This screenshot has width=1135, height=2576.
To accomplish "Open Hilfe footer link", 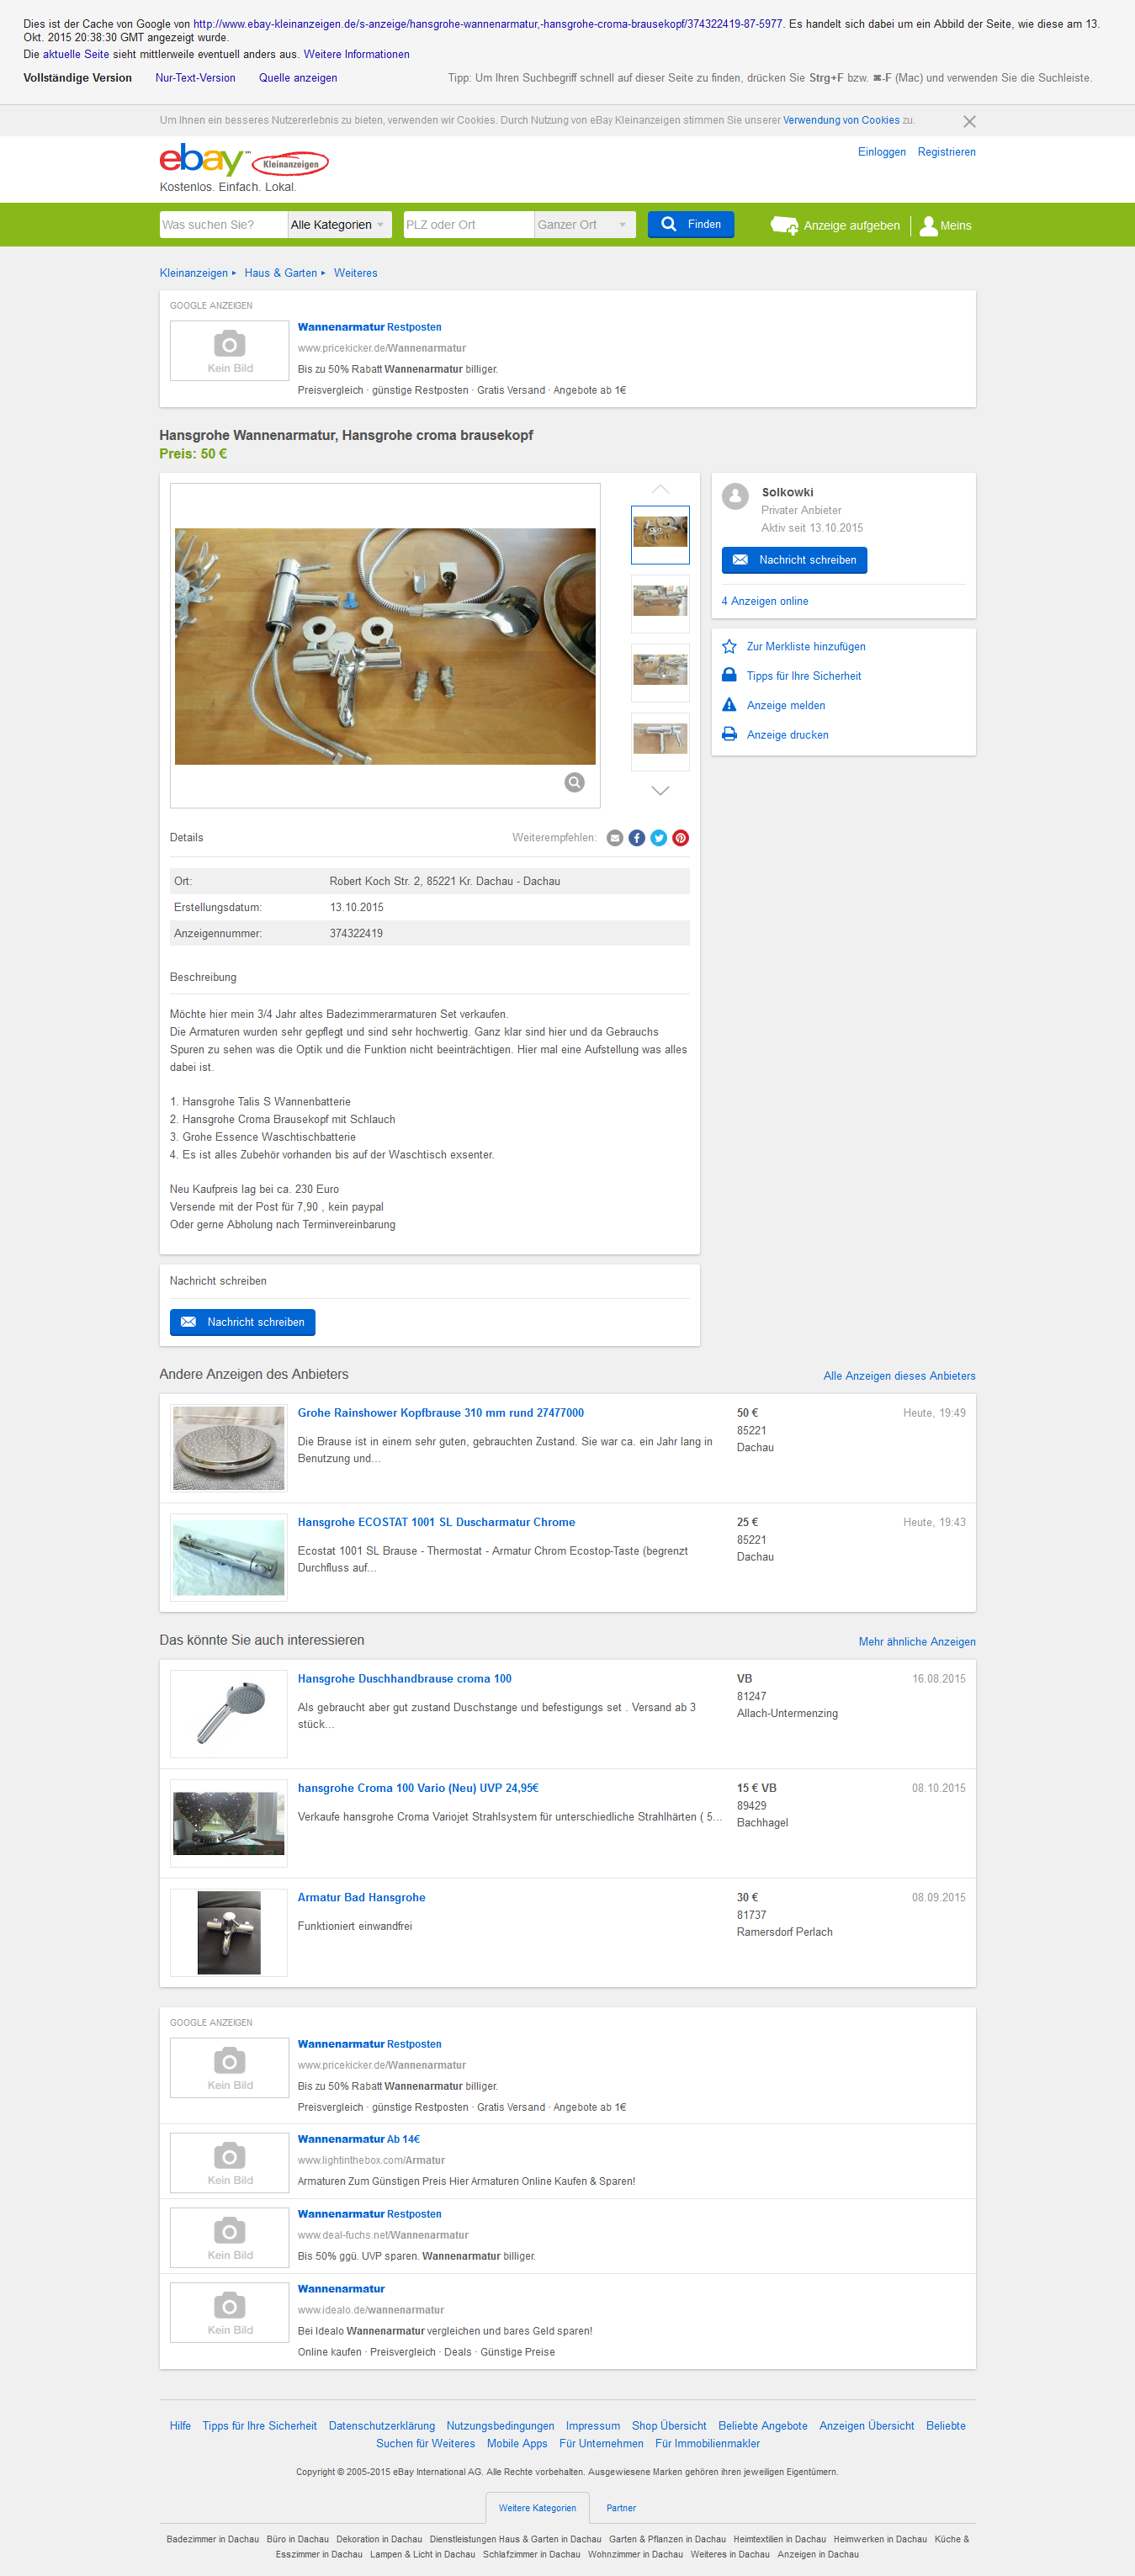I will [x=180, y=2426].
